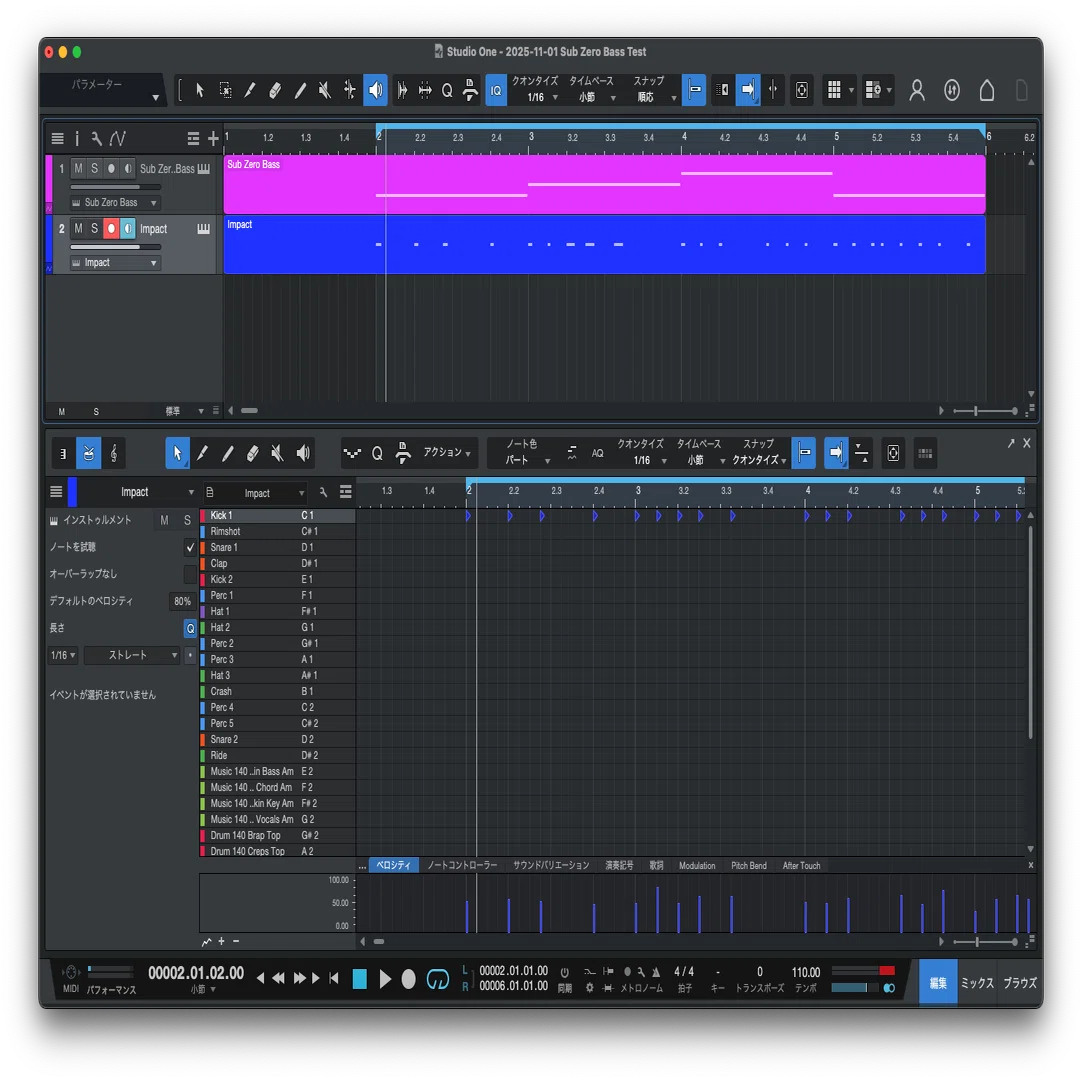
Task: Select the Bend tool in main toolbar
Action: point(350,90)
